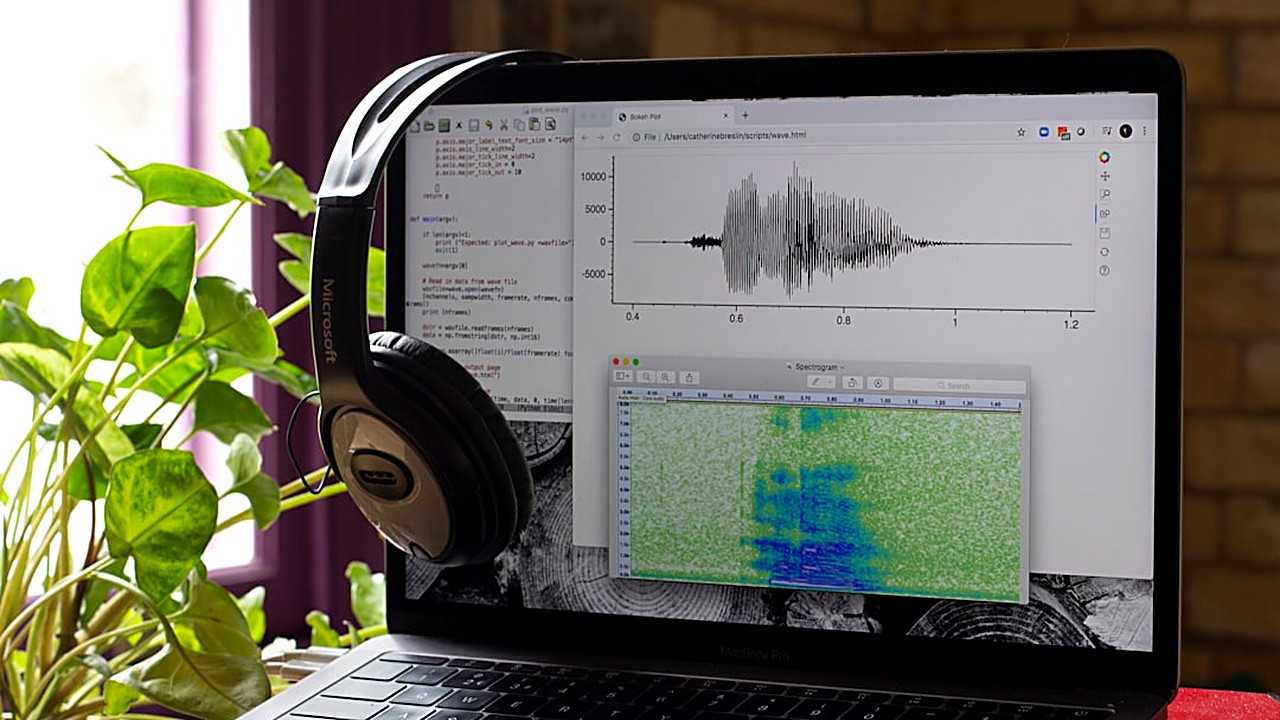Click the Chrome profile avatar
The width and height of the screenshot is (1280, 720).
[x=1126, y=131]
